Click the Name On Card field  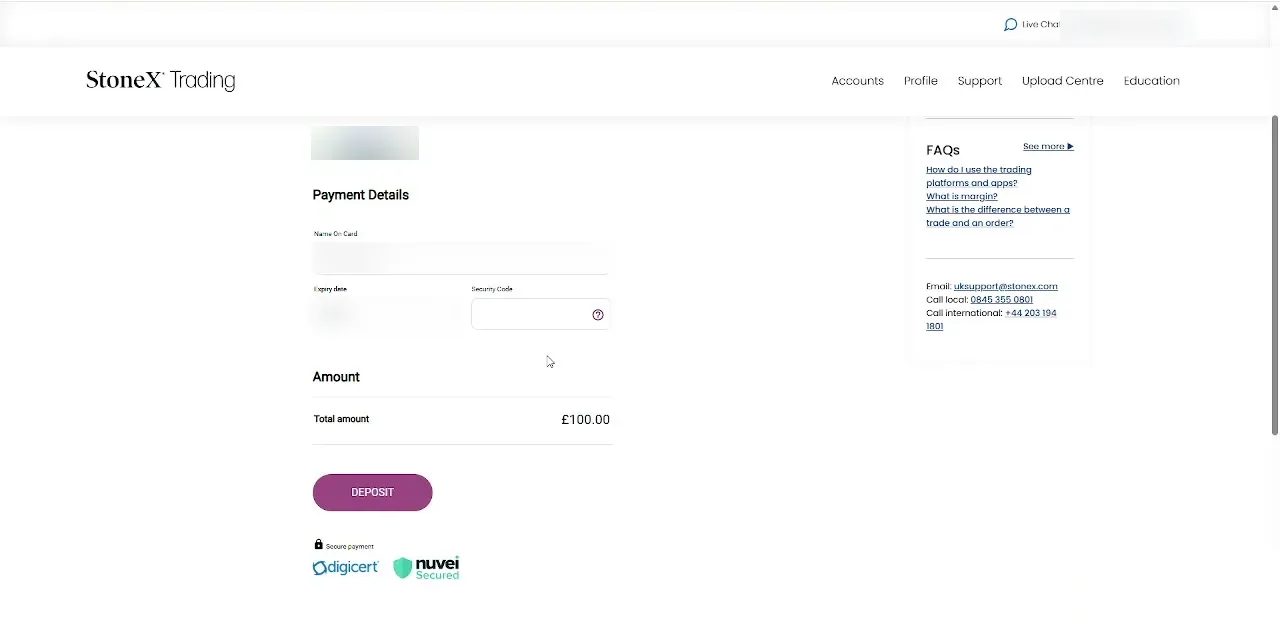(460, 258)
